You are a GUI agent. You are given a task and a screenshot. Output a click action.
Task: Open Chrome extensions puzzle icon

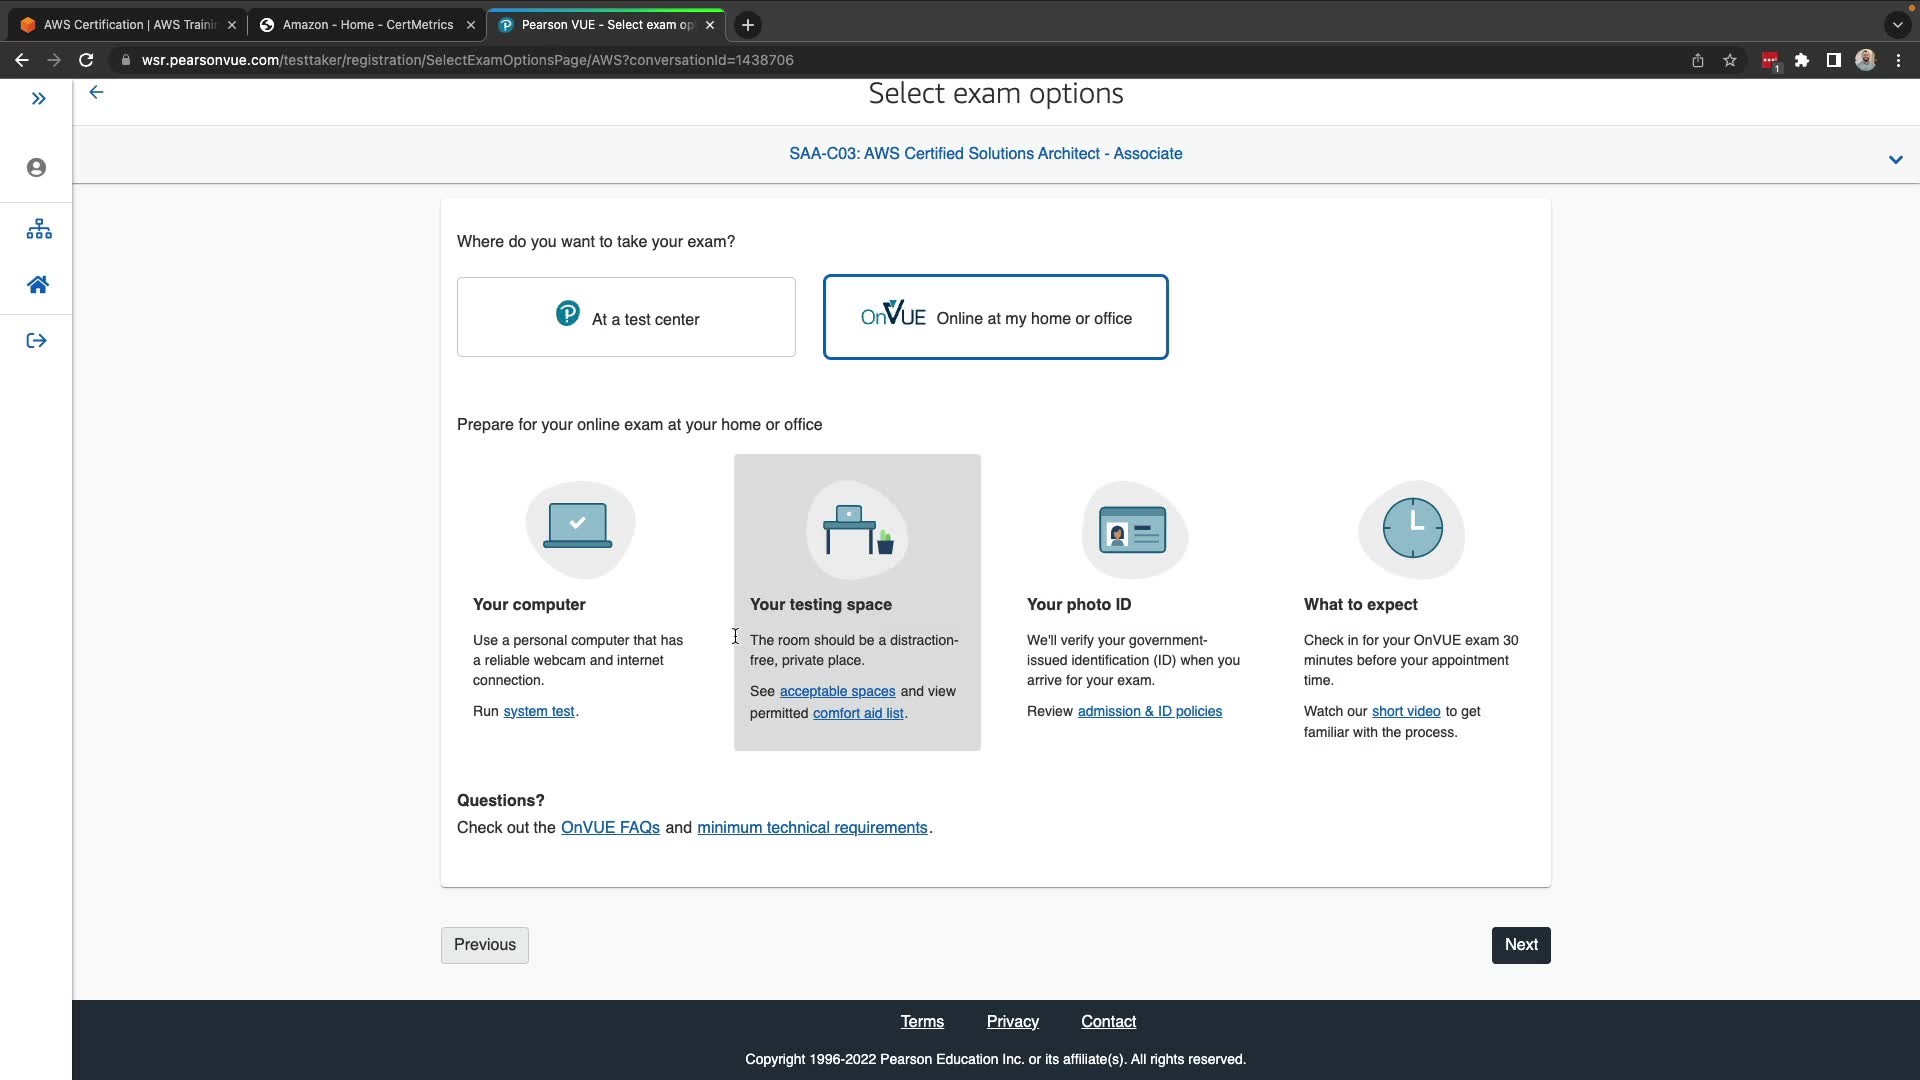pyautogui.click(x=1801, y=60)
